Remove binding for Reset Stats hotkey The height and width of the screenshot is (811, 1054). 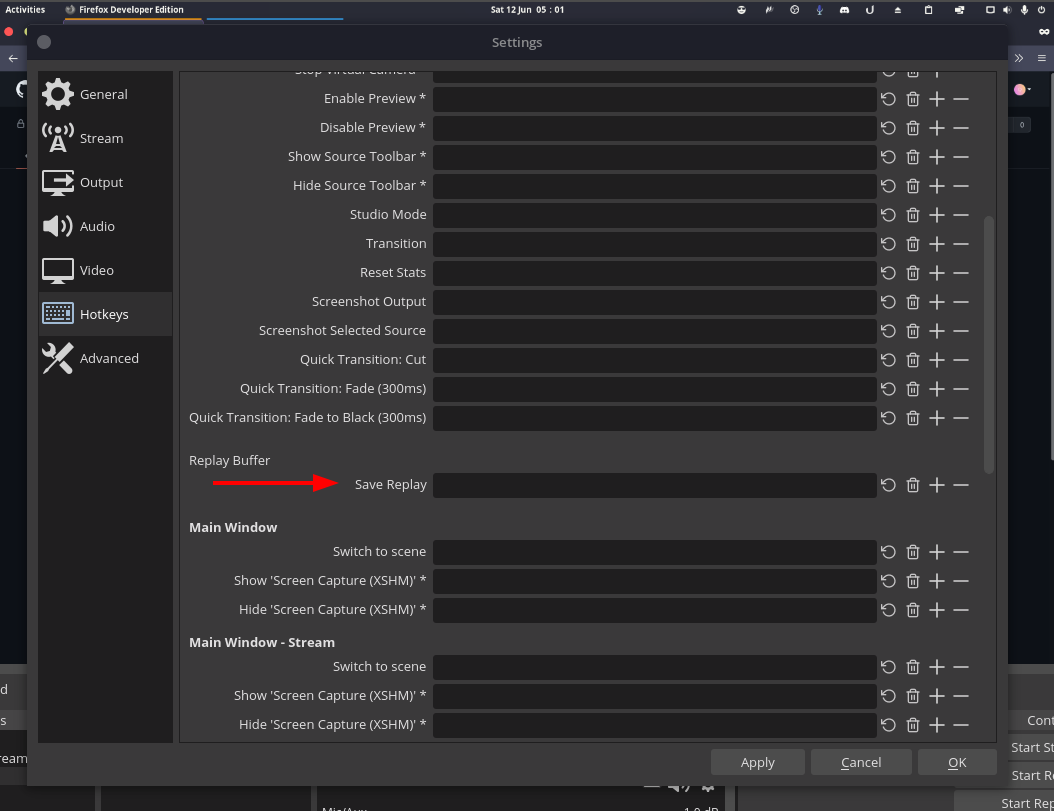click(x=961, y=272)
